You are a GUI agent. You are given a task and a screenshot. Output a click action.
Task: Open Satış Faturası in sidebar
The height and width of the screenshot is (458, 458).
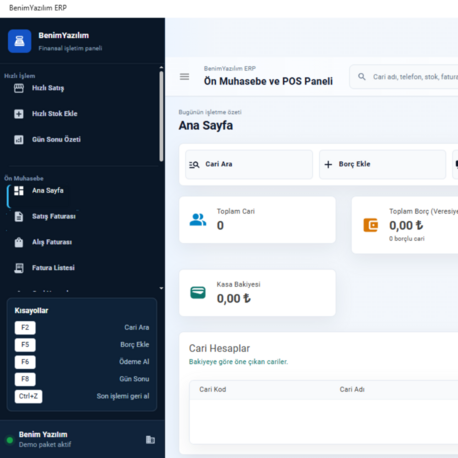coord(54,216)
